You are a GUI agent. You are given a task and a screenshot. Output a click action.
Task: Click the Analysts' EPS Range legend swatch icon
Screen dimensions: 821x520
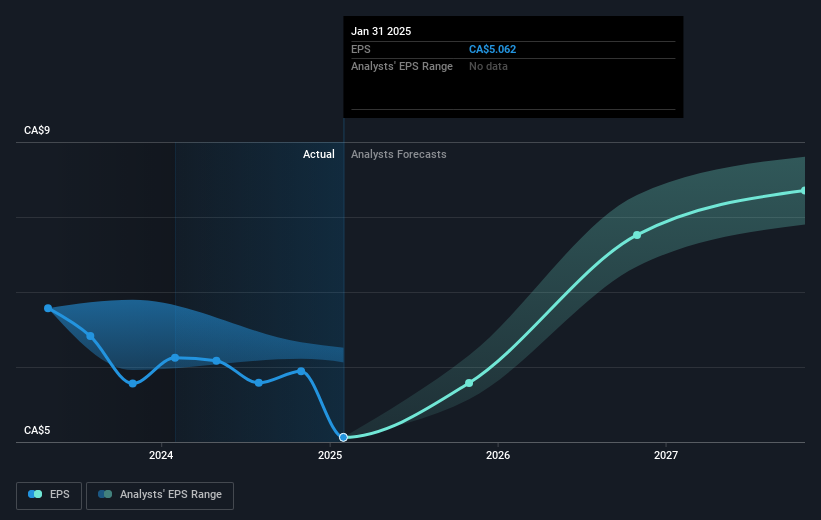pos(105,495)
